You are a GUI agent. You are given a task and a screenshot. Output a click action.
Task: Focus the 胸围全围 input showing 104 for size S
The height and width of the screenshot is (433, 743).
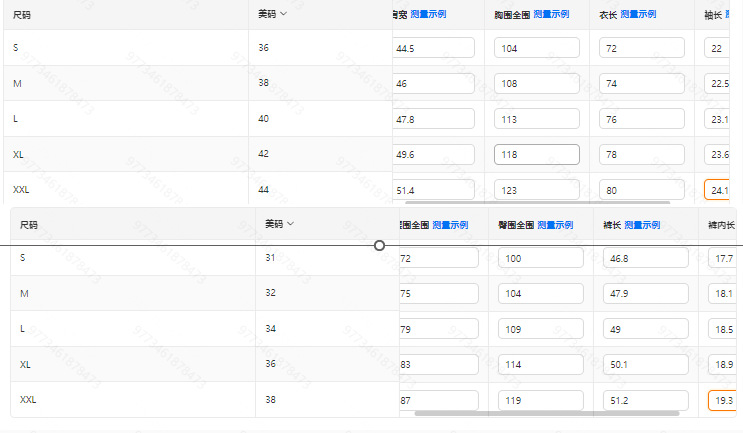tap(537, 48)
